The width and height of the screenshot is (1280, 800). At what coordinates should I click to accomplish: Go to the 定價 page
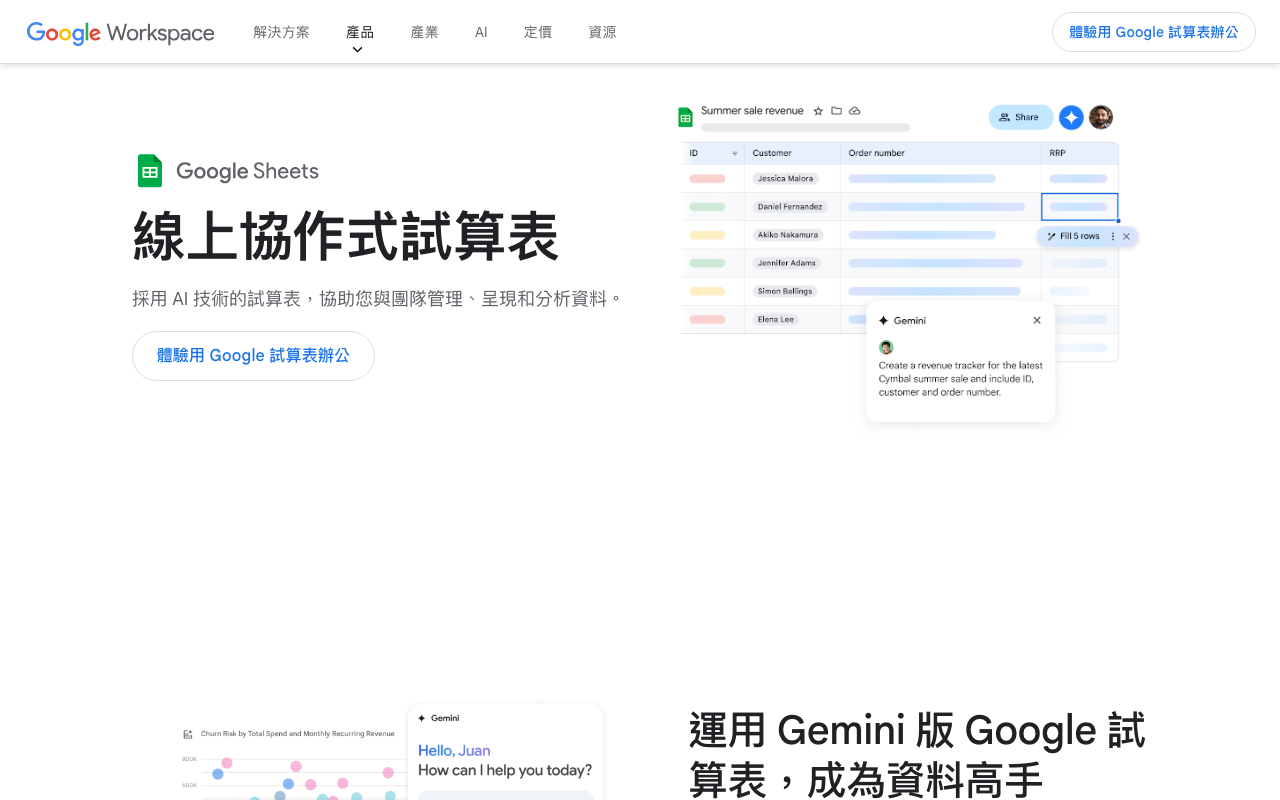[x=538, y=32]
